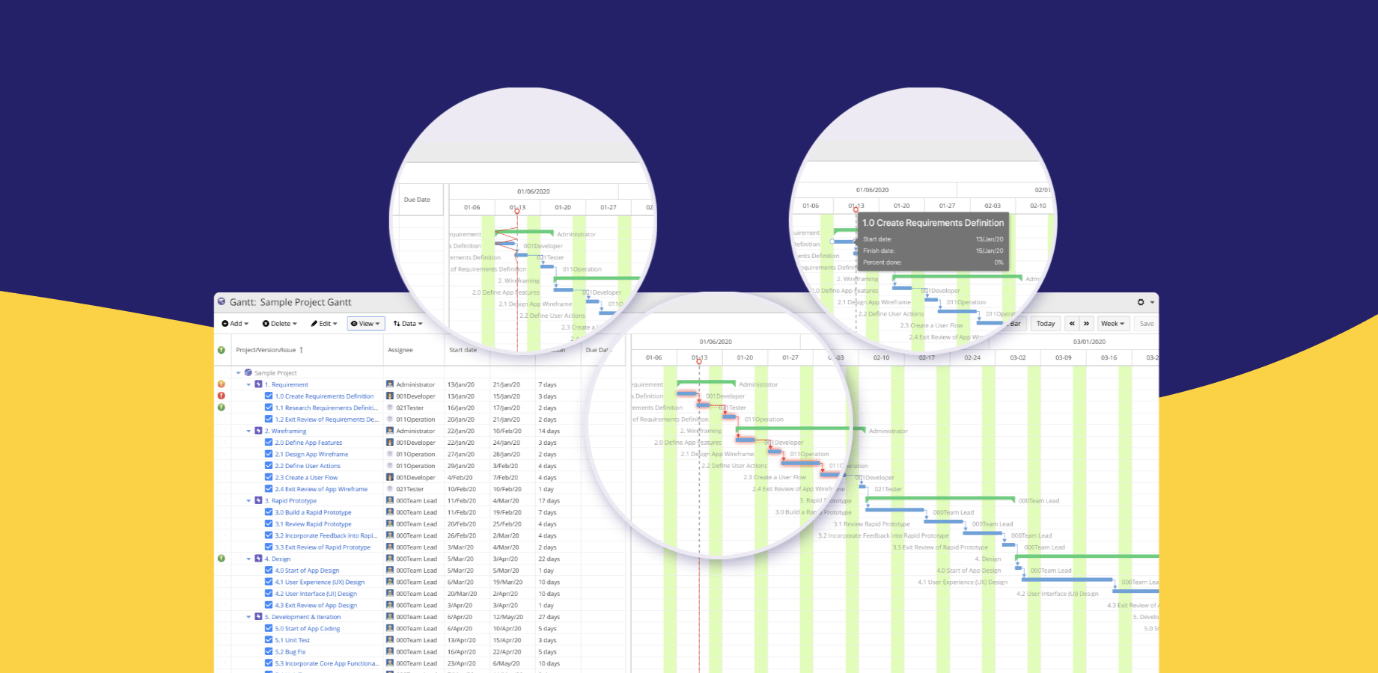This screenshot has width=1378, height=673.
Task: Click the purple version icon for 3. Rapid Prototype
Action: pyautogui.click(x=259, y=501)
